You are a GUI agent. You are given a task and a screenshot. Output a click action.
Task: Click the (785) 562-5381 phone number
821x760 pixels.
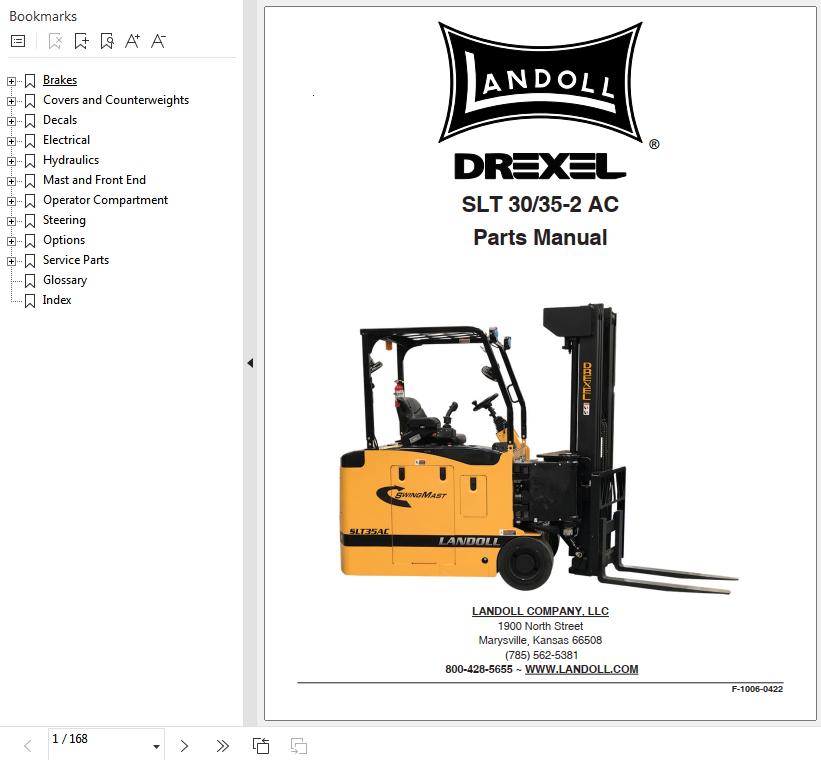click(541, 655)
